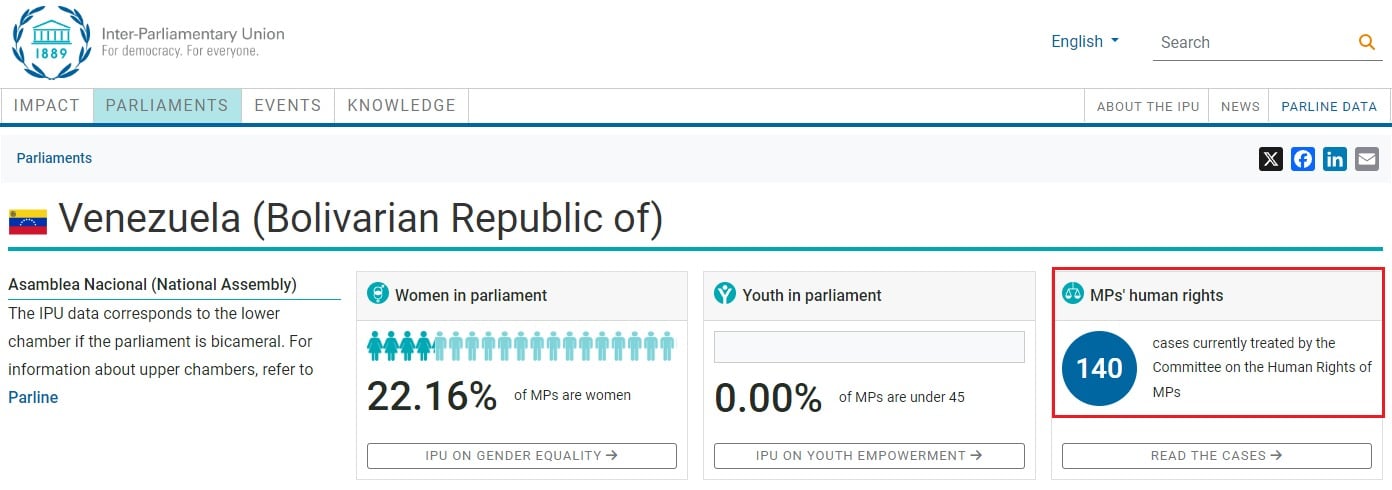
Task: Click the search magnifier icon
Action: pos(1367,42)
